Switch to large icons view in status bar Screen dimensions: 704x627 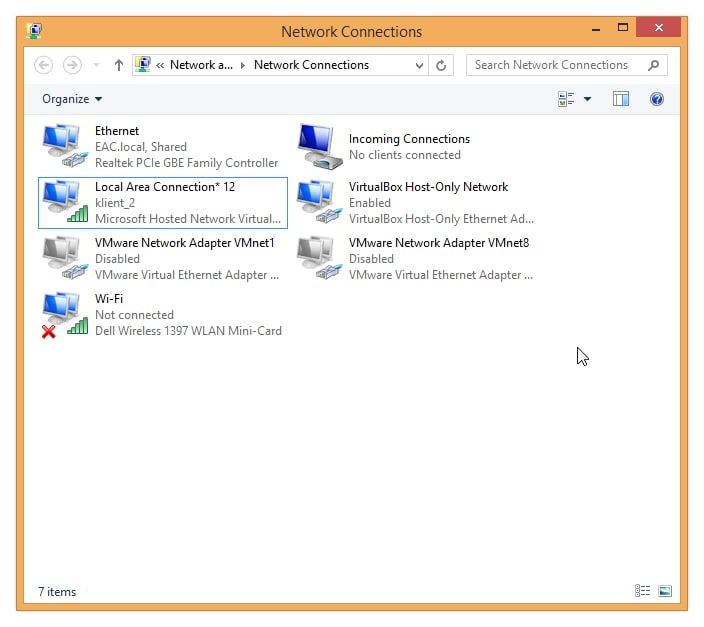tap(664, 591)
